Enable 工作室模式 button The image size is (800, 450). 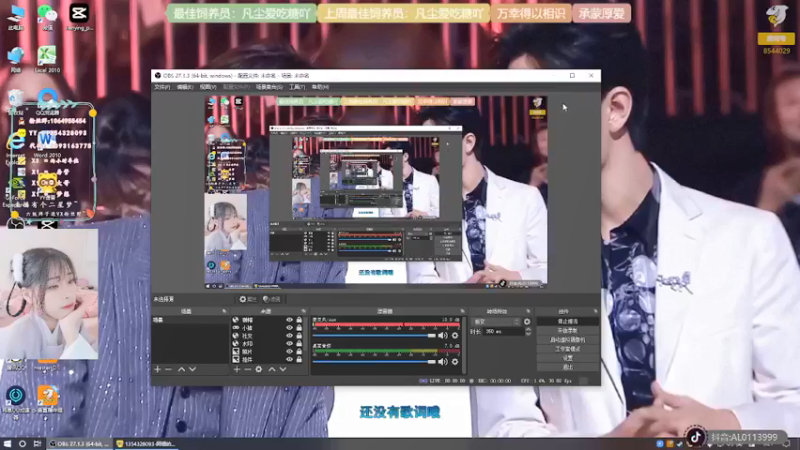[x=568, y=349]
